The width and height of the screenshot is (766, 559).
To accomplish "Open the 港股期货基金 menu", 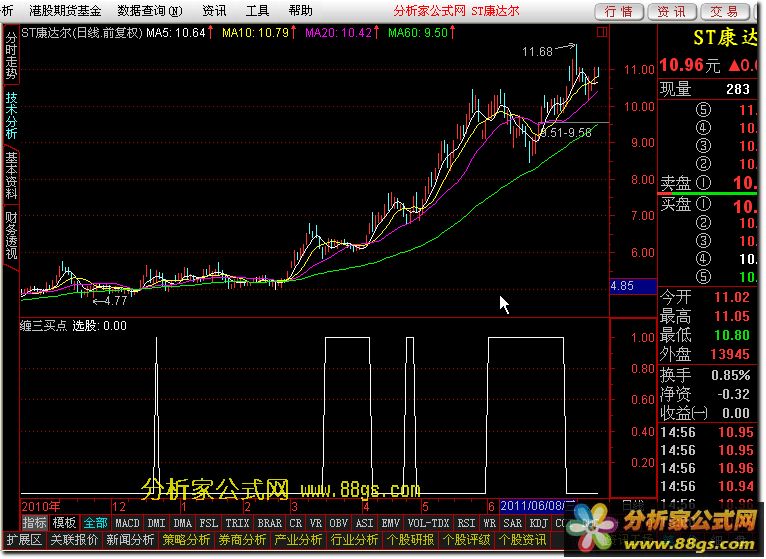I will pyautogui.click(x=65, y=10).
